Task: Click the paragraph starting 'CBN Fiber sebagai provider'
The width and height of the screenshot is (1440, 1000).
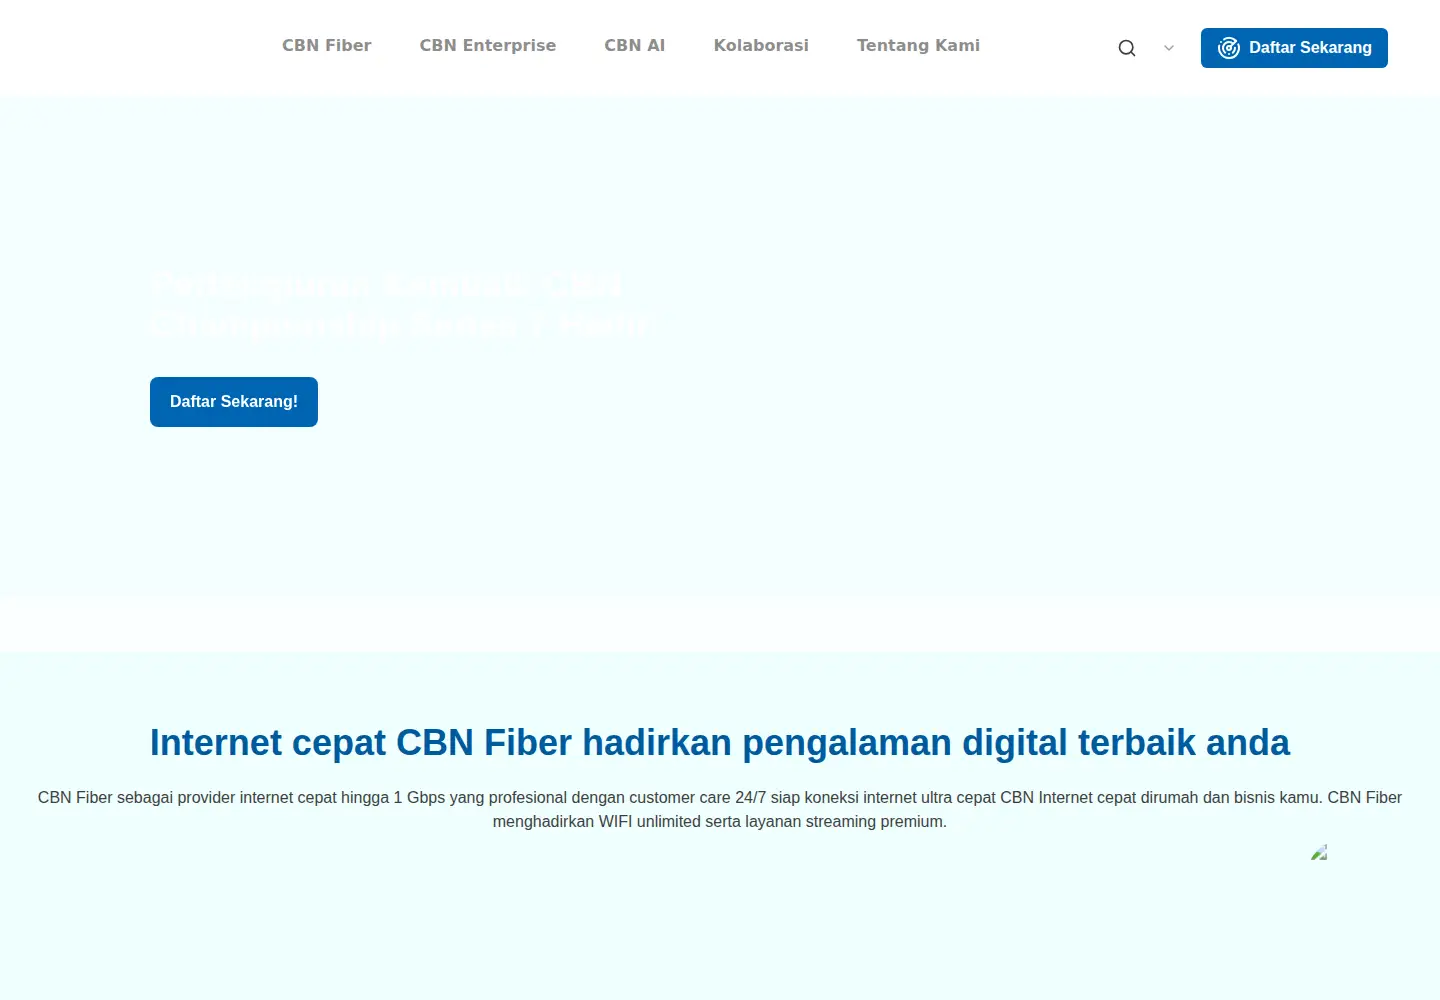Action: click(720, 809)
